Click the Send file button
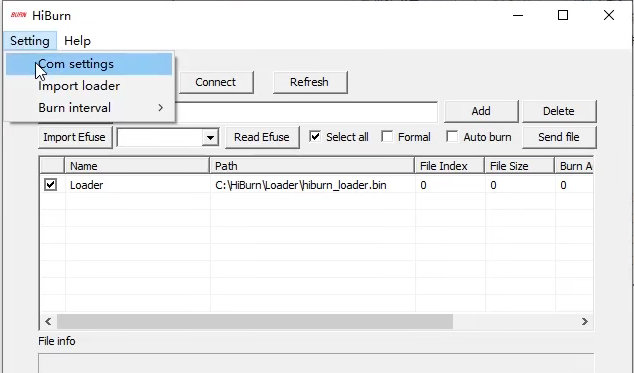 [x=559, y=137]
